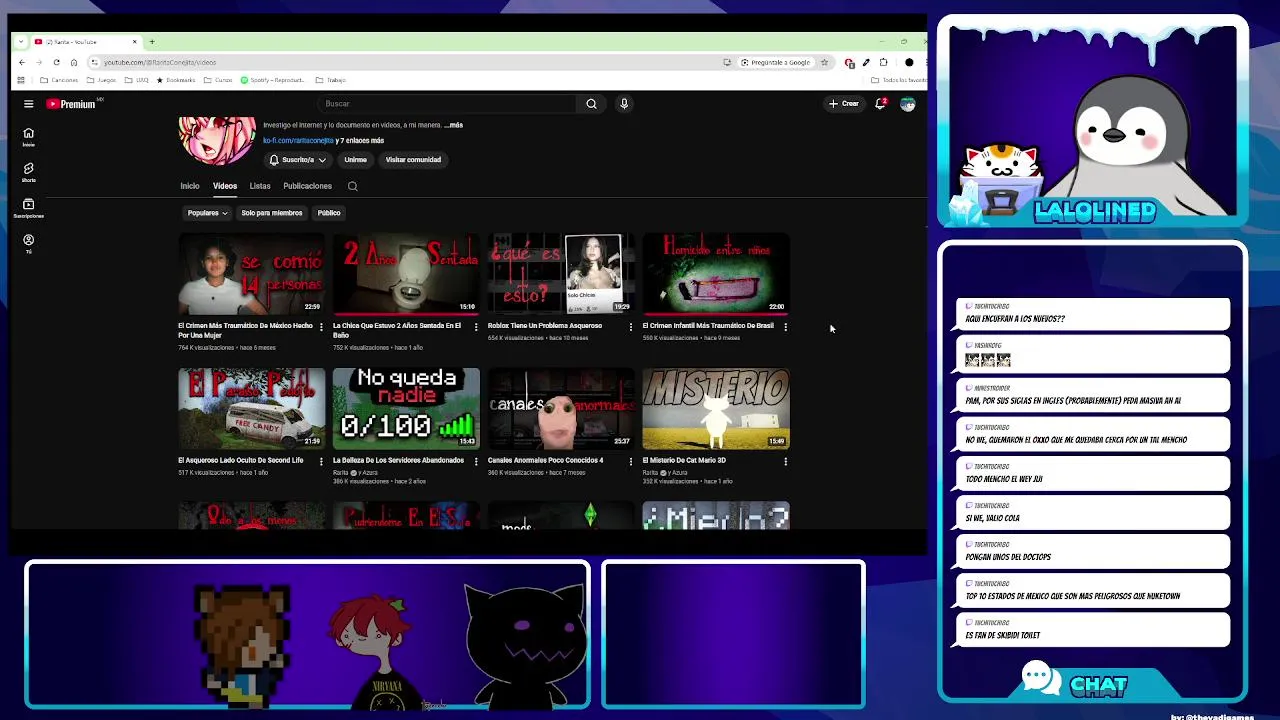
Task: Open Inicio in the left sidebar
Action: tap(28, 137)
